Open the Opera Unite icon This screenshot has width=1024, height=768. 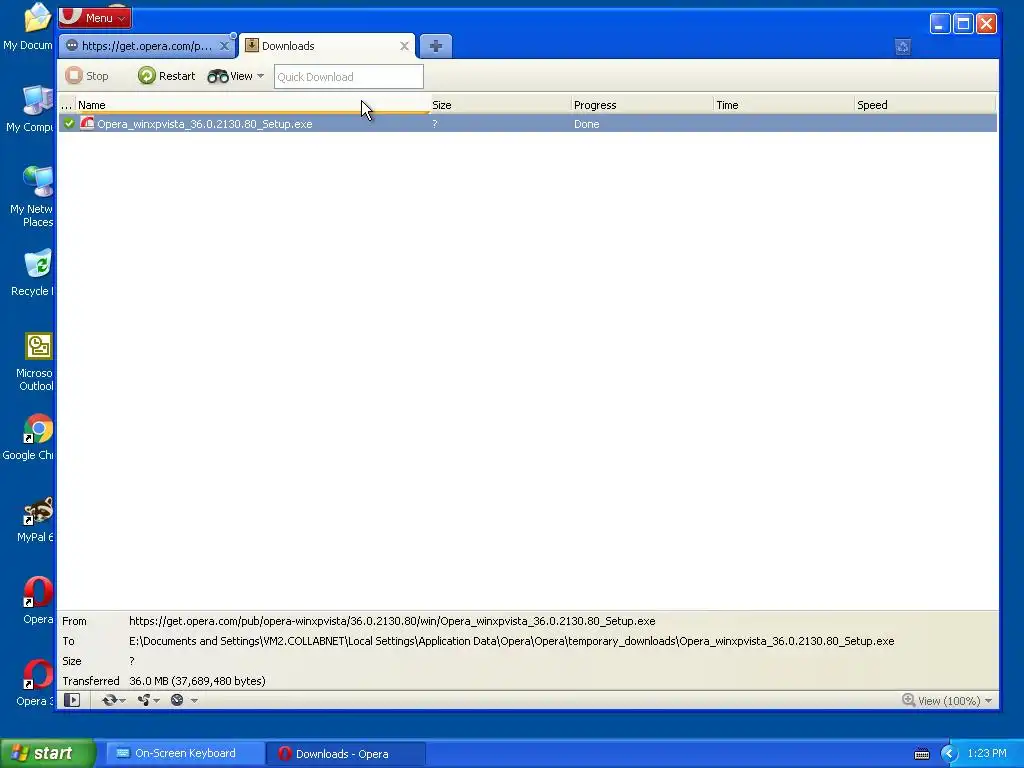144,700
